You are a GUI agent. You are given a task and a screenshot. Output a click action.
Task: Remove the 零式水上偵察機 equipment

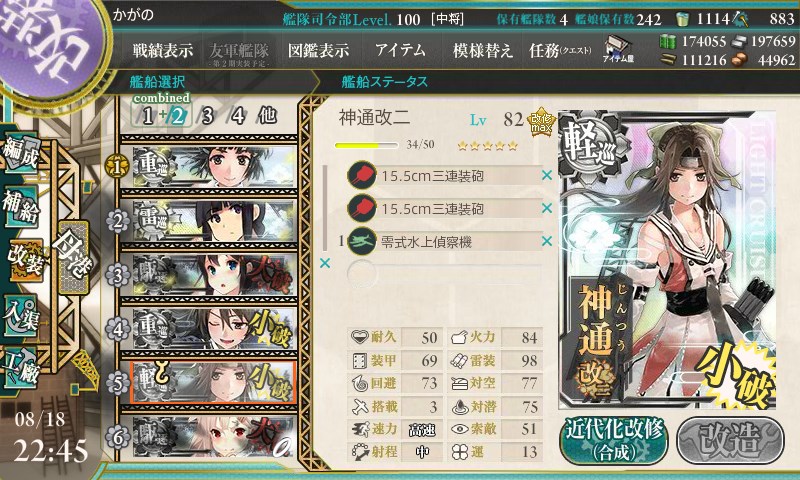click(547, 241)
